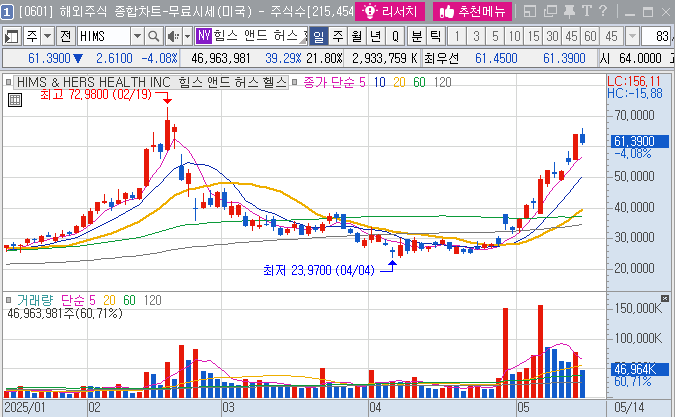Open the 추천메뉴 recommended menu
The image size is (675, 417).
pyautogui.click(x=472, y=11)
